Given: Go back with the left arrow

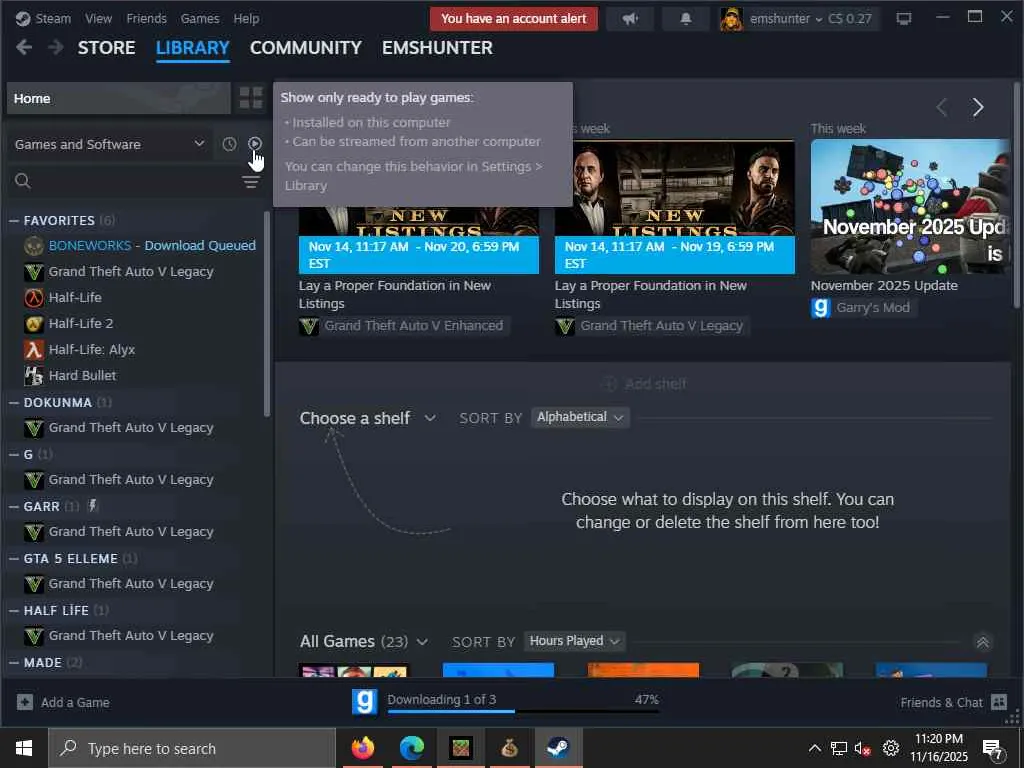Looking at the screenshot, I should click(x=24, y=47).
